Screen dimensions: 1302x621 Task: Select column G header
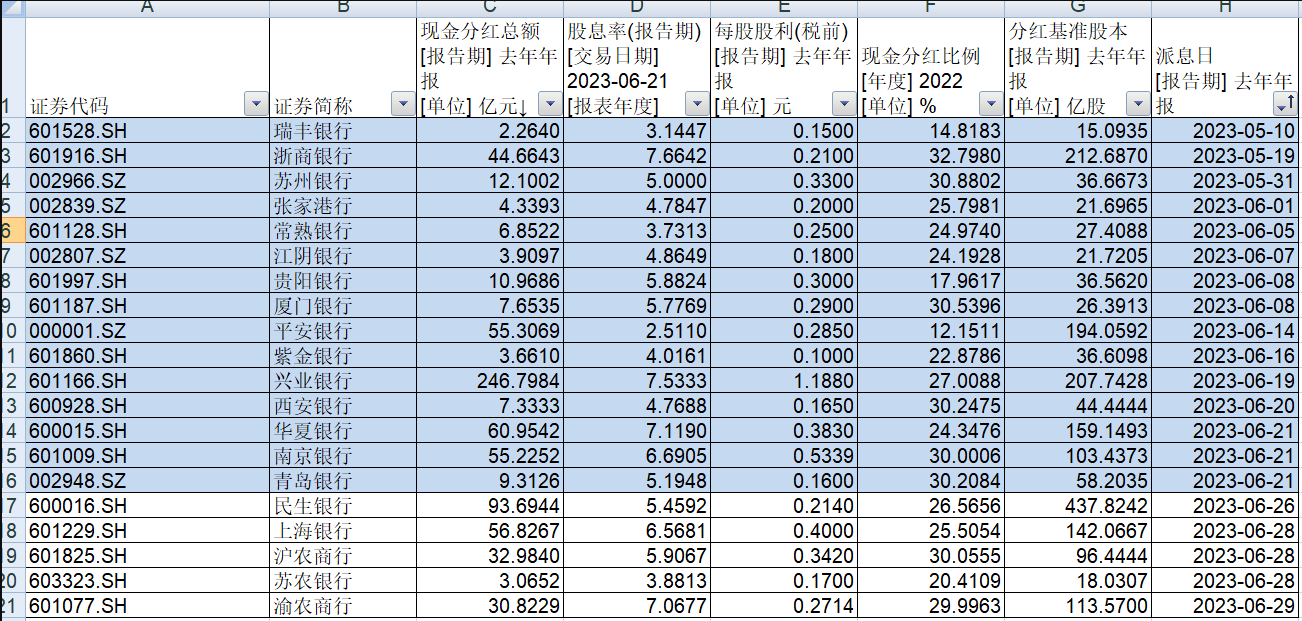click(1078, 8)
